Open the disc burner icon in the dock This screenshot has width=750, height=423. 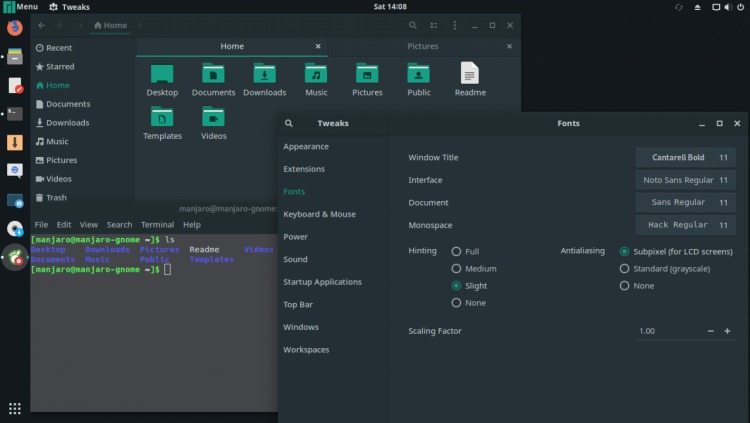click(15, 229)
